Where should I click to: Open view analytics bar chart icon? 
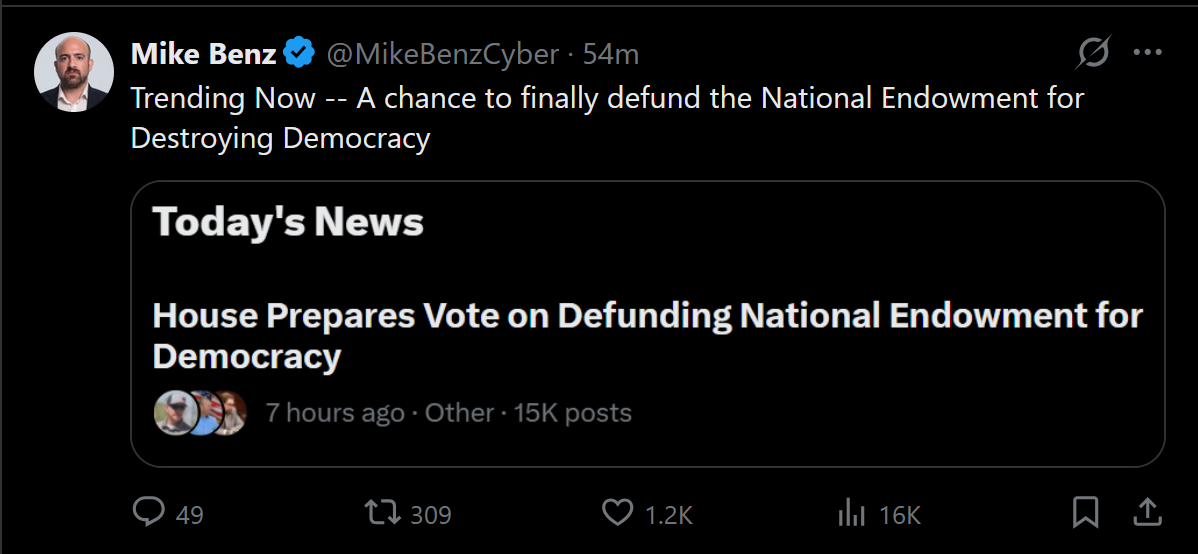coord(851,513)
